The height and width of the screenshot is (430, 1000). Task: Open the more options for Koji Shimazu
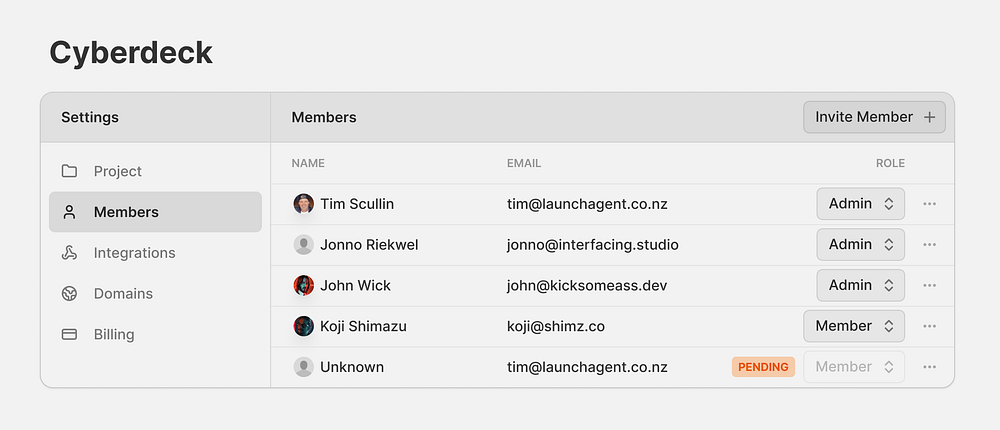930,326
